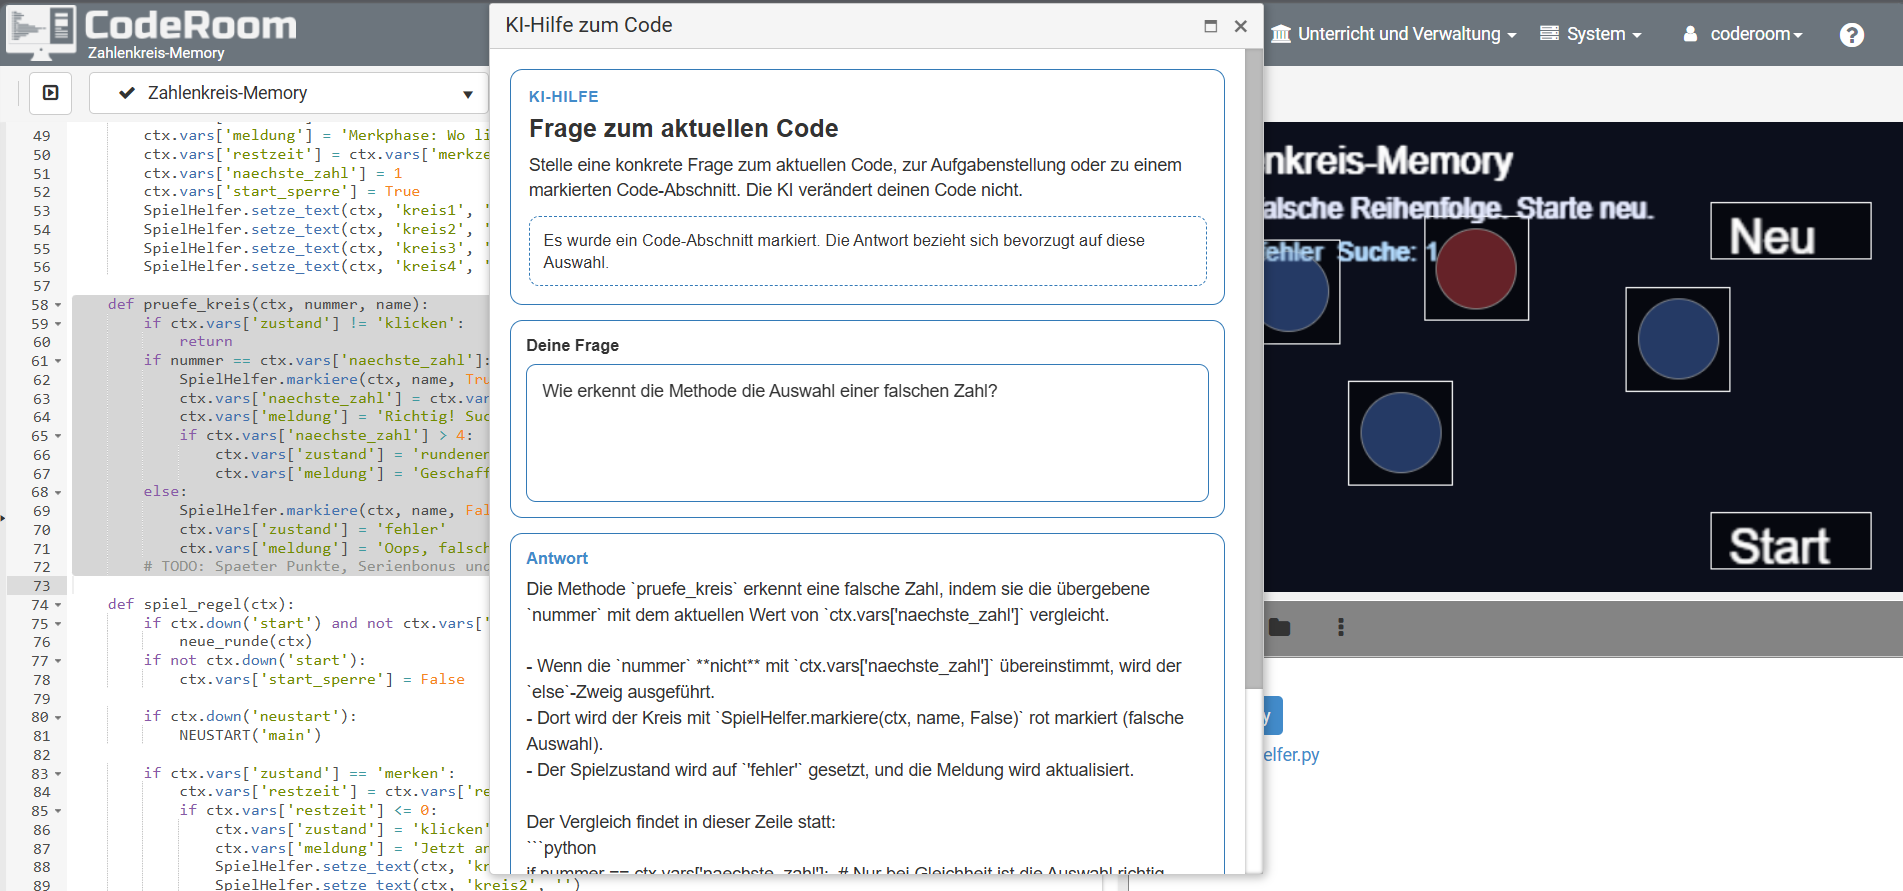Click the folder icon below preview

point(1279,627)
